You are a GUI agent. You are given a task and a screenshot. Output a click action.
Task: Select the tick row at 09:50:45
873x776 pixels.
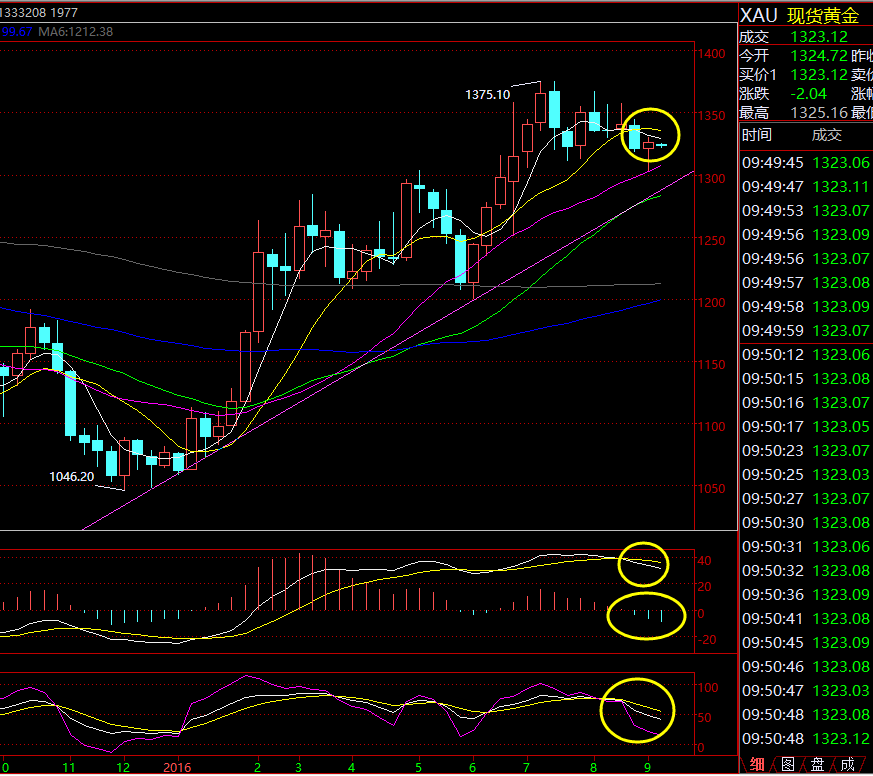(x=806, y=642)
